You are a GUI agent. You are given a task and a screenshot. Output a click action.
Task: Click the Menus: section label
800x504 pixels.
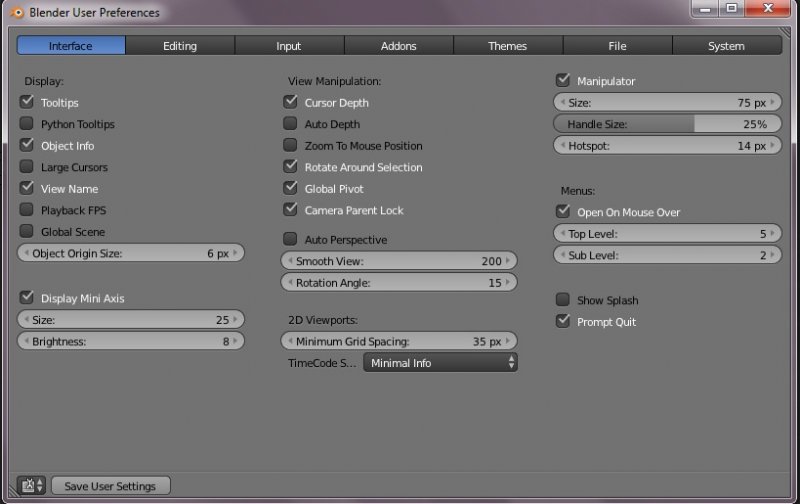(x=578, y=191)
